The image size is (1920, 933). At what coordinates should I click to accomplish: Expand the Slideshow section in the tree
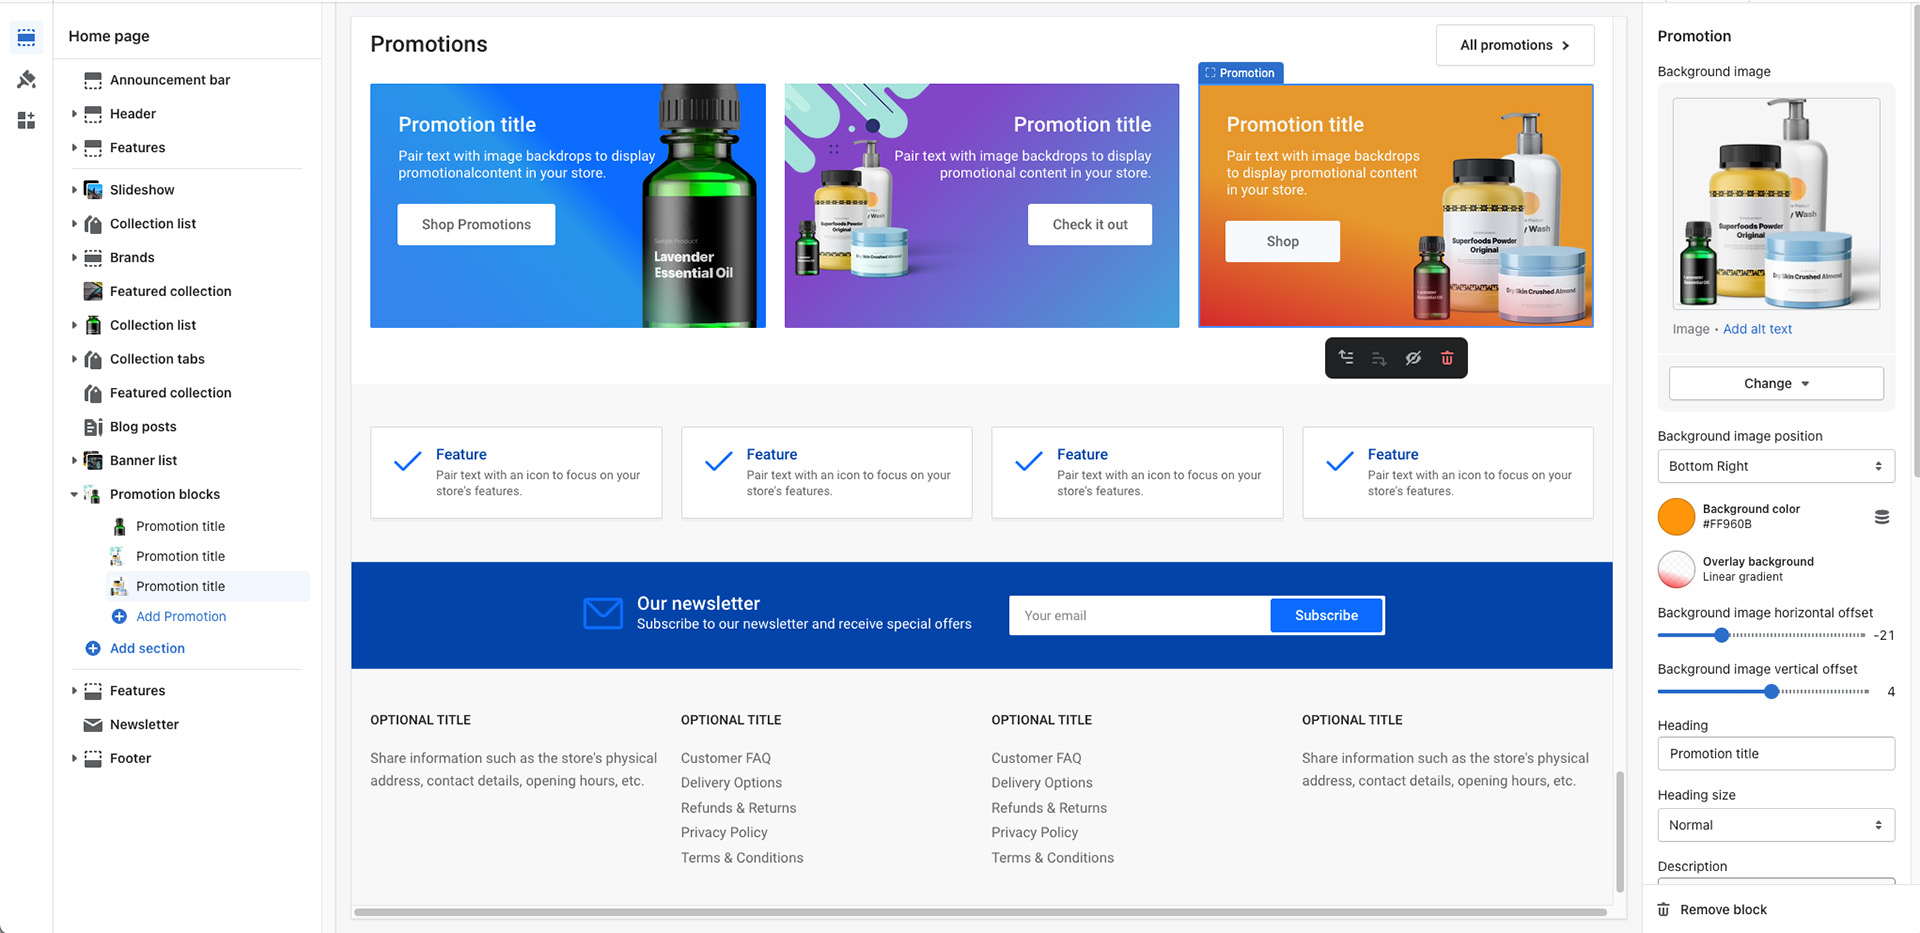(74, 190)
